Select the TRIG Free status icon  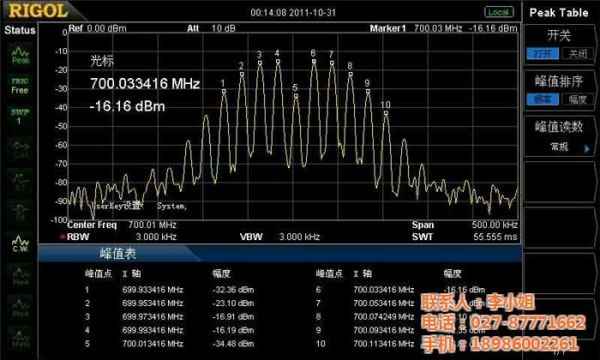(x=20, y=86)
